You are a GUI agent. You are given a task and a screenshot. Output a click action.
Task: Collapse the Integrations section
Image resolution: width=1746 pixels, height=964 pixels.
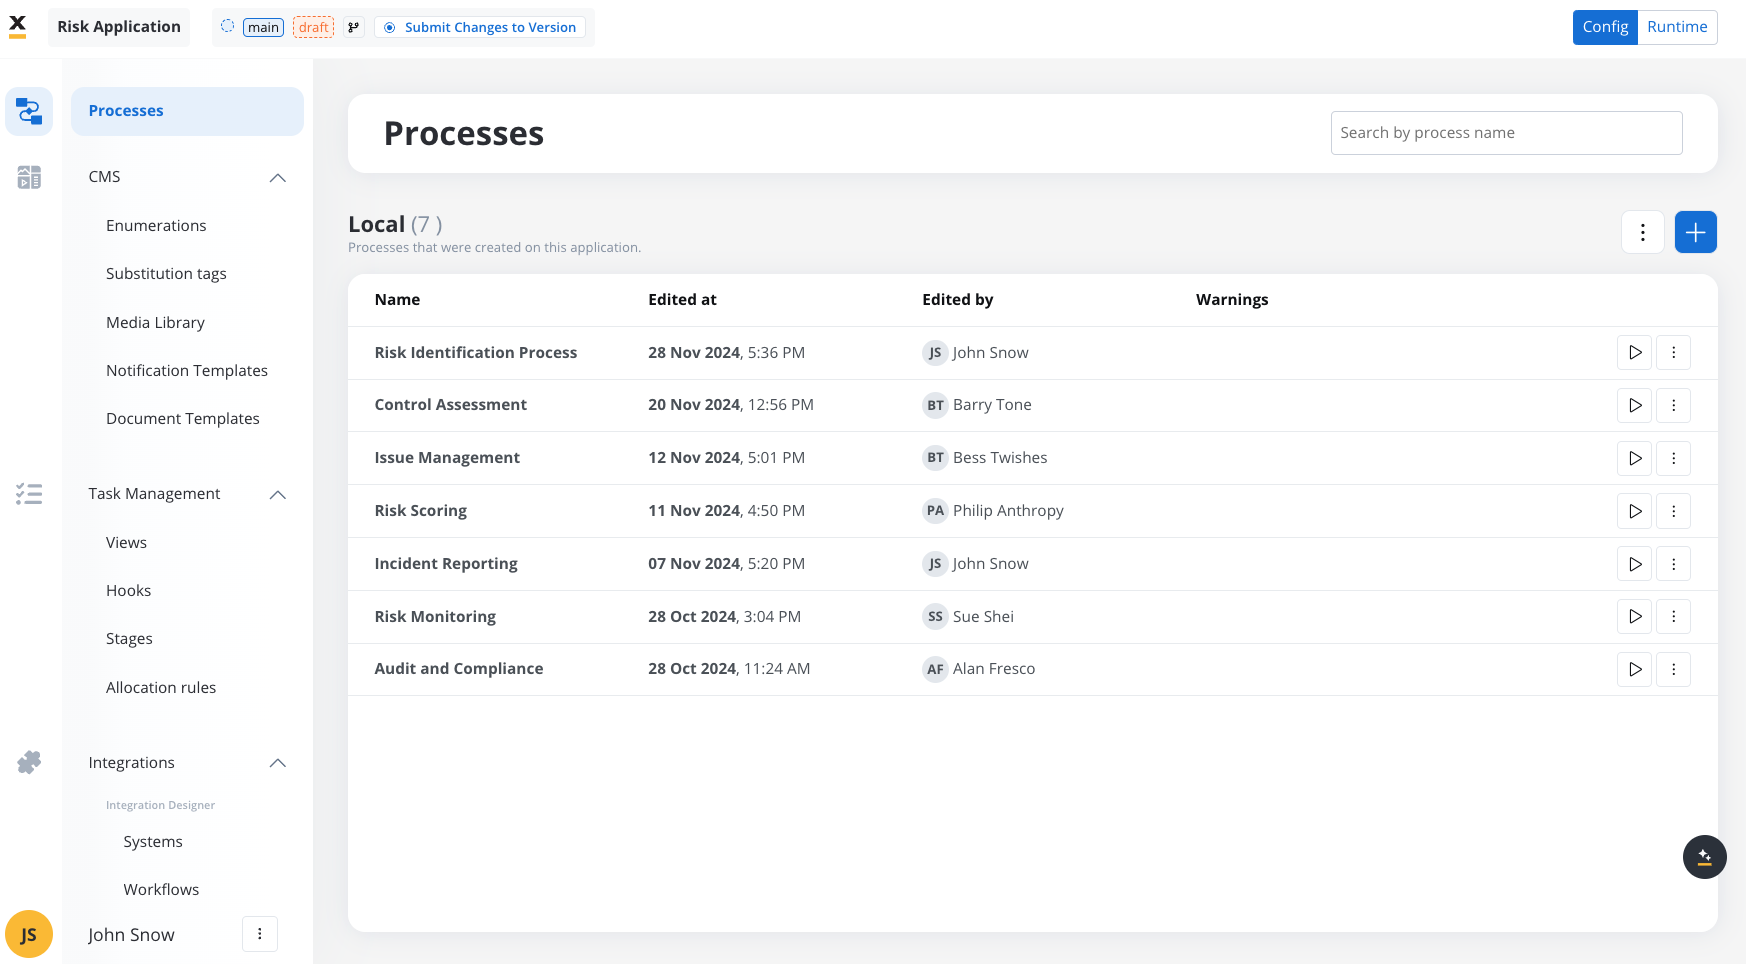[278, 763]
